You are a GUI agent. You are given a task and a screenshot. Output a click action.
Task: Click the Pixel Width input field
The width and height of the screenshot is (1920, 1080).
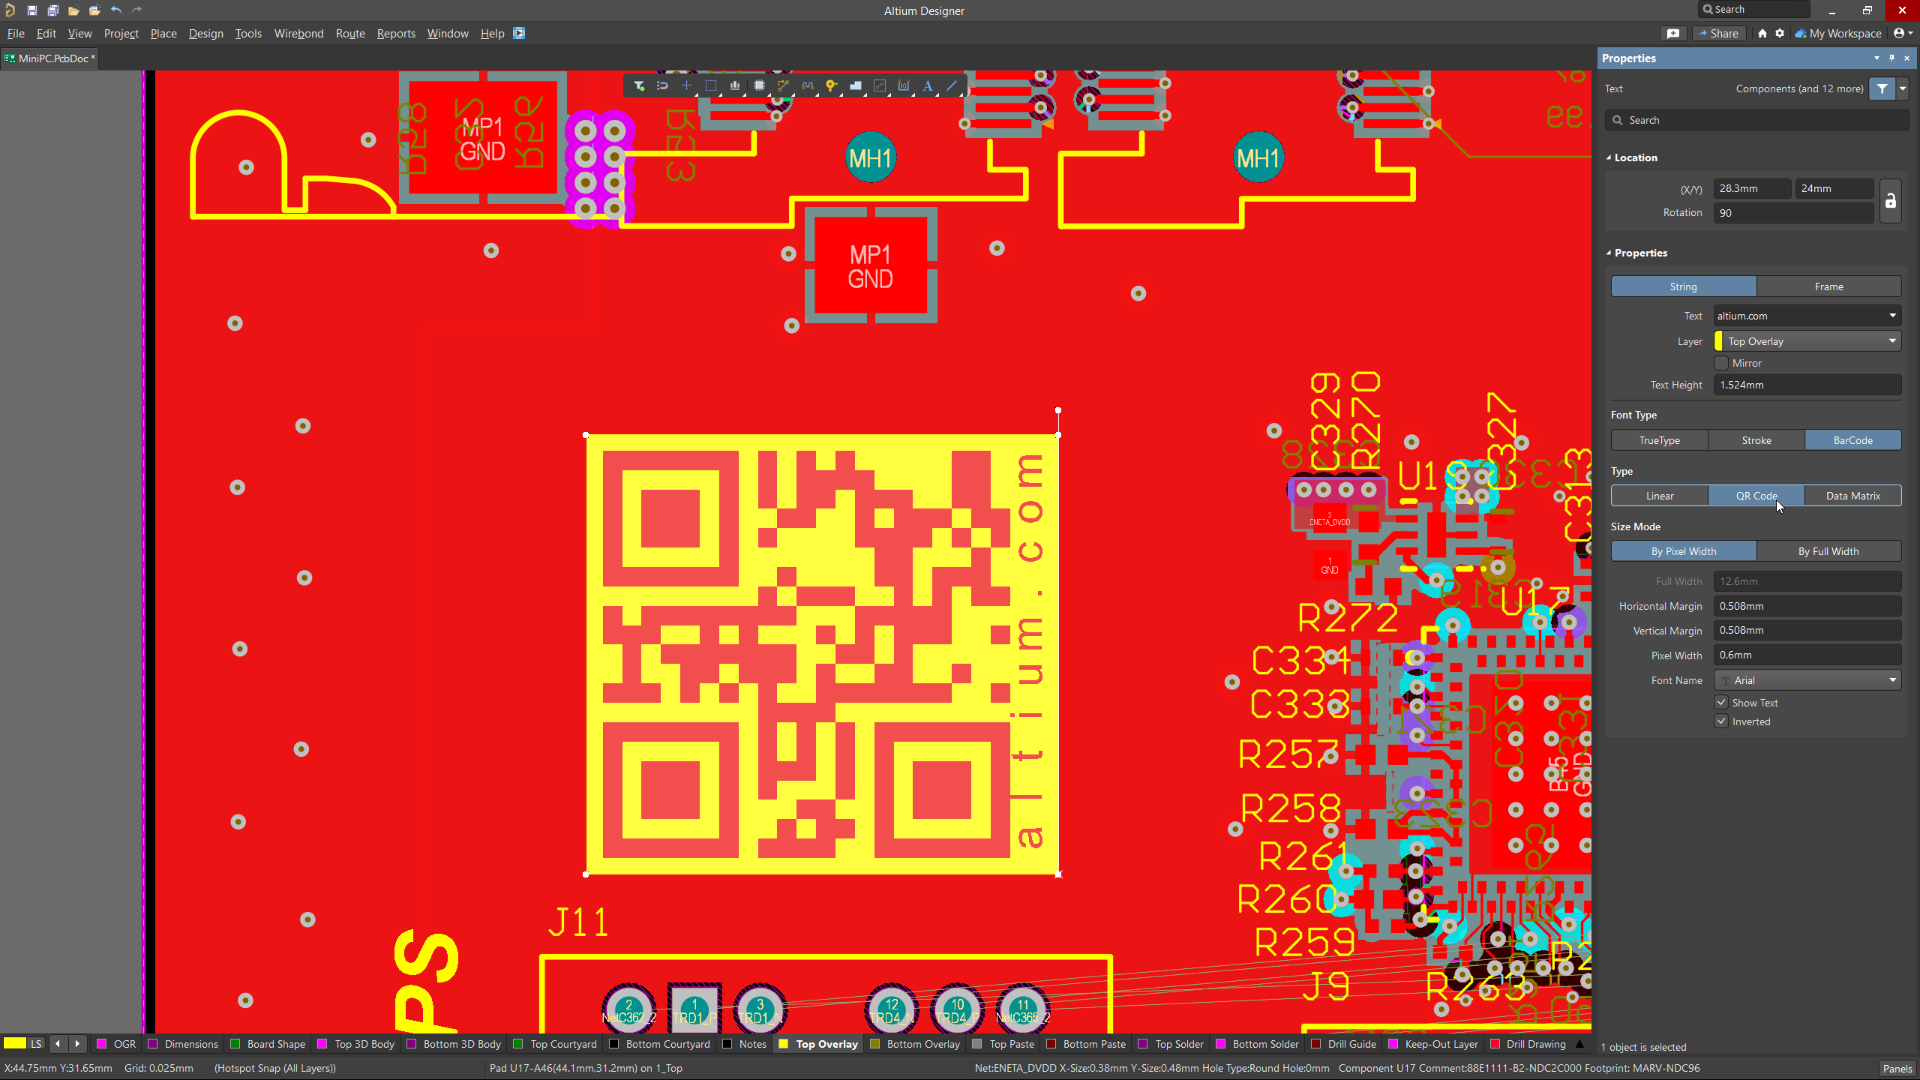[x=1807, y=656]
